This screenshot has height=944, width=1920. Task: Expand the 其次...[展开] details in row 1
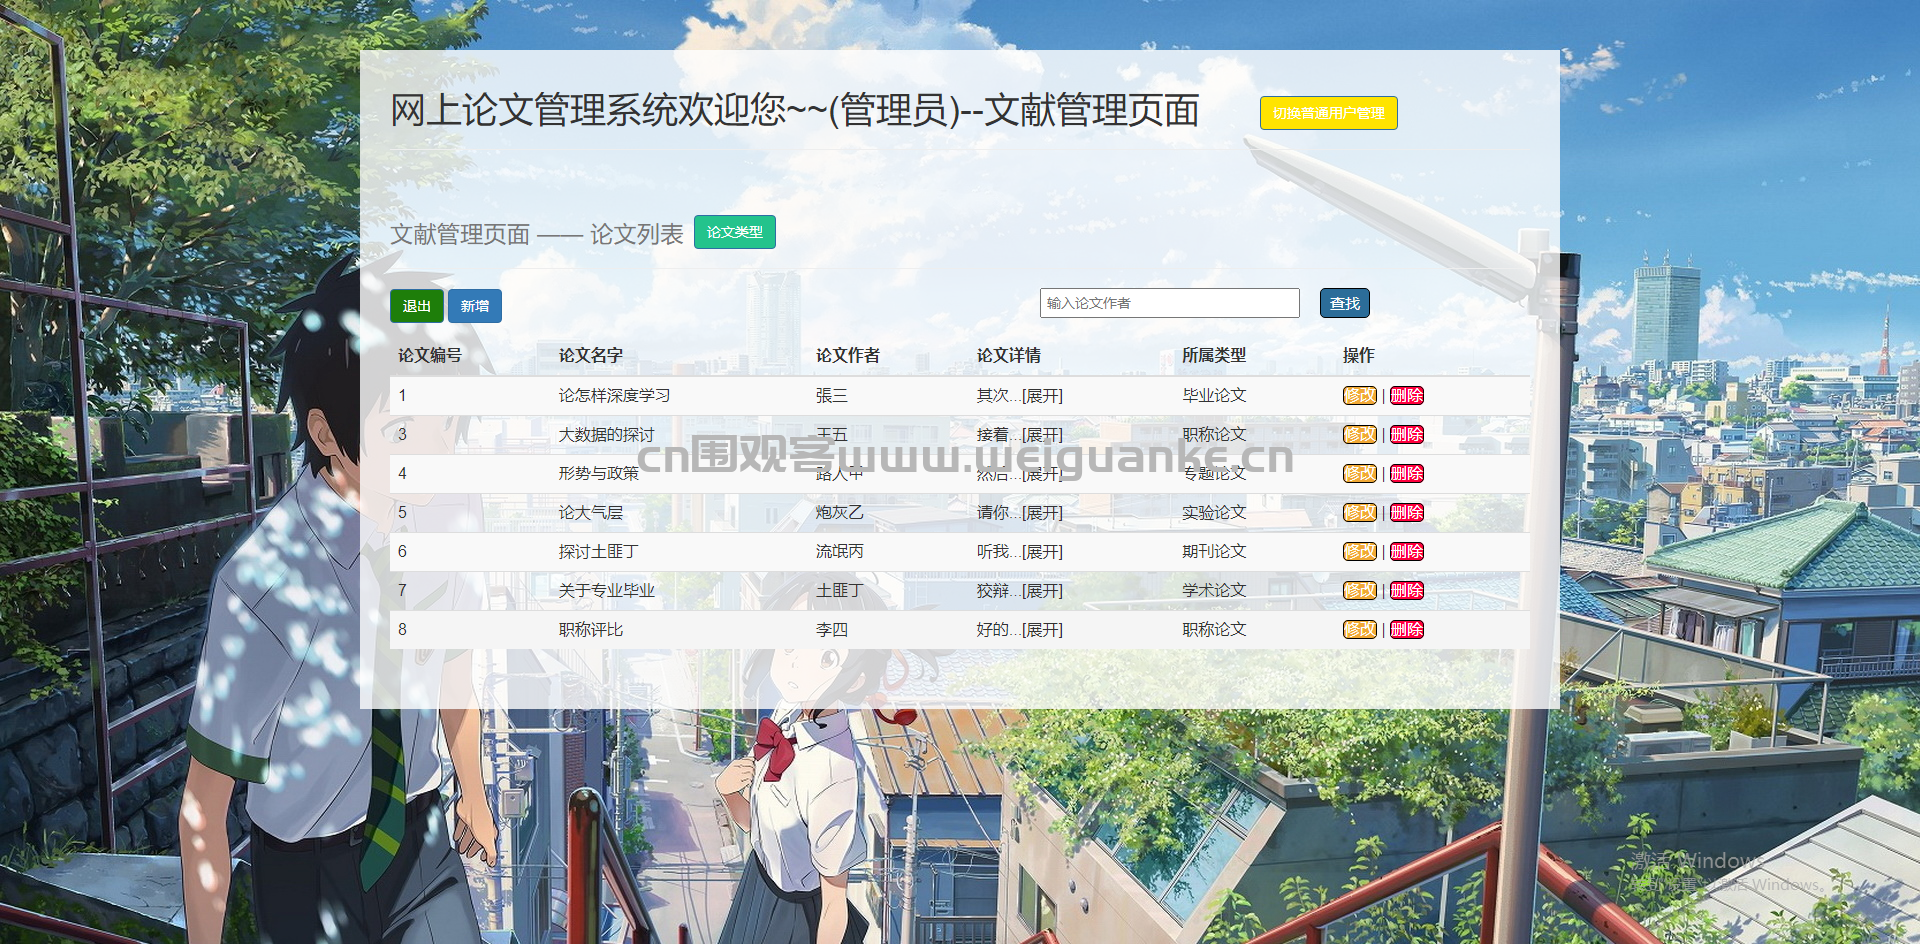pyautogui.click(x=1042, y=396)
